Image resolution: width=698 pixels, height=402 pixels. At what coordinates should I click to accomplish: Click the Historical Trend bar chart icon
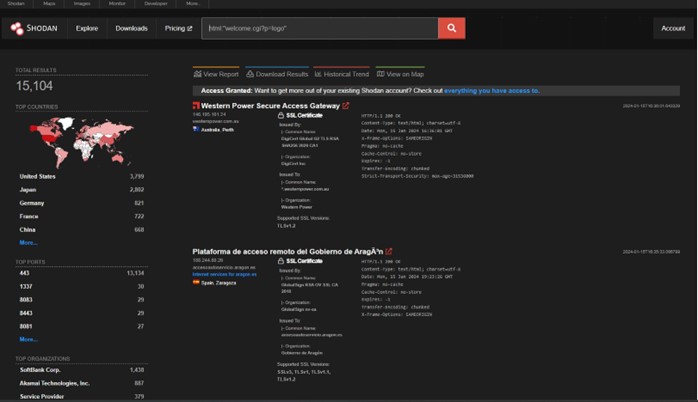[x=318, y=74]
